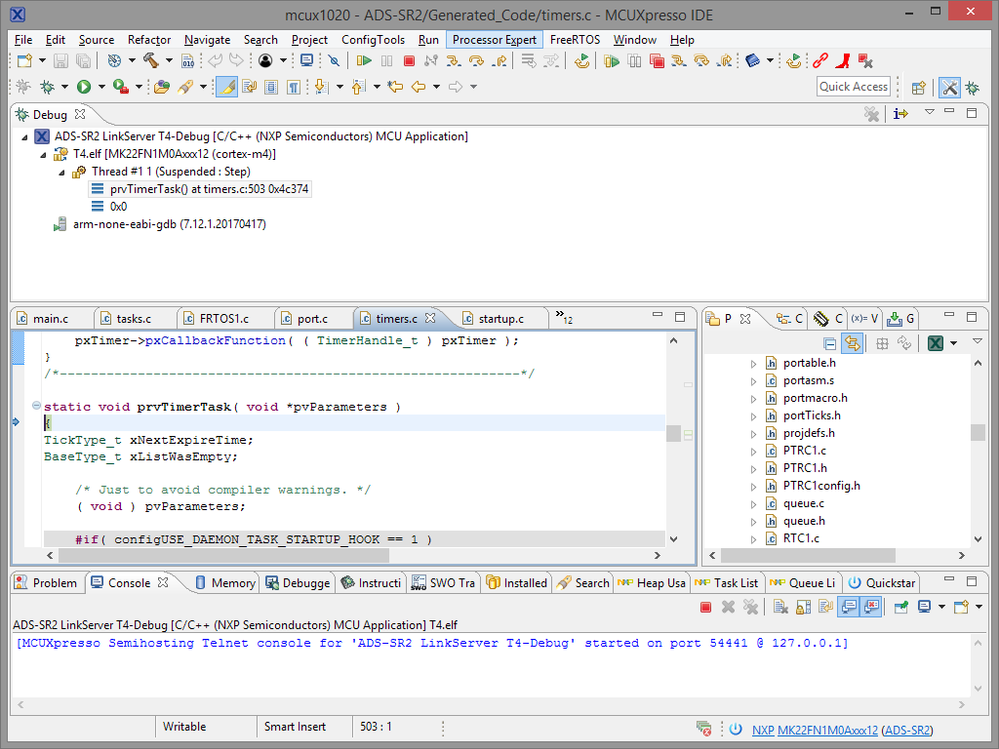Switch to the Debug perspective bug icon
This screenshot has width=999, height=749.
point(972,88)
